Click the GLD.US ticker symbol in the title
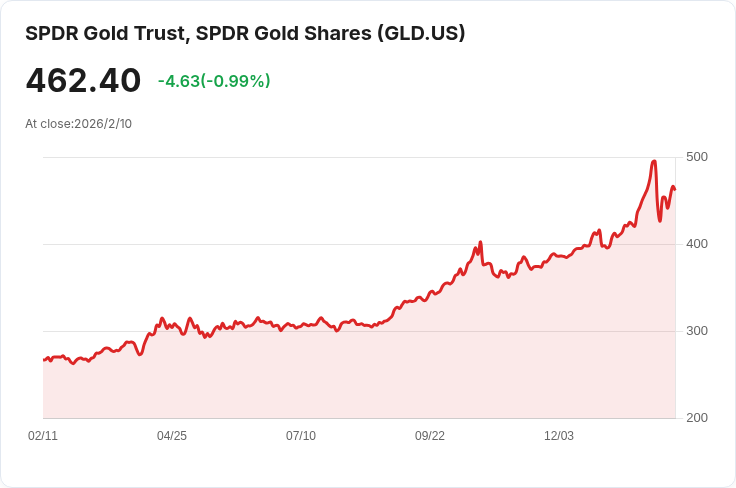736x488 pixels. click(420, 33)
